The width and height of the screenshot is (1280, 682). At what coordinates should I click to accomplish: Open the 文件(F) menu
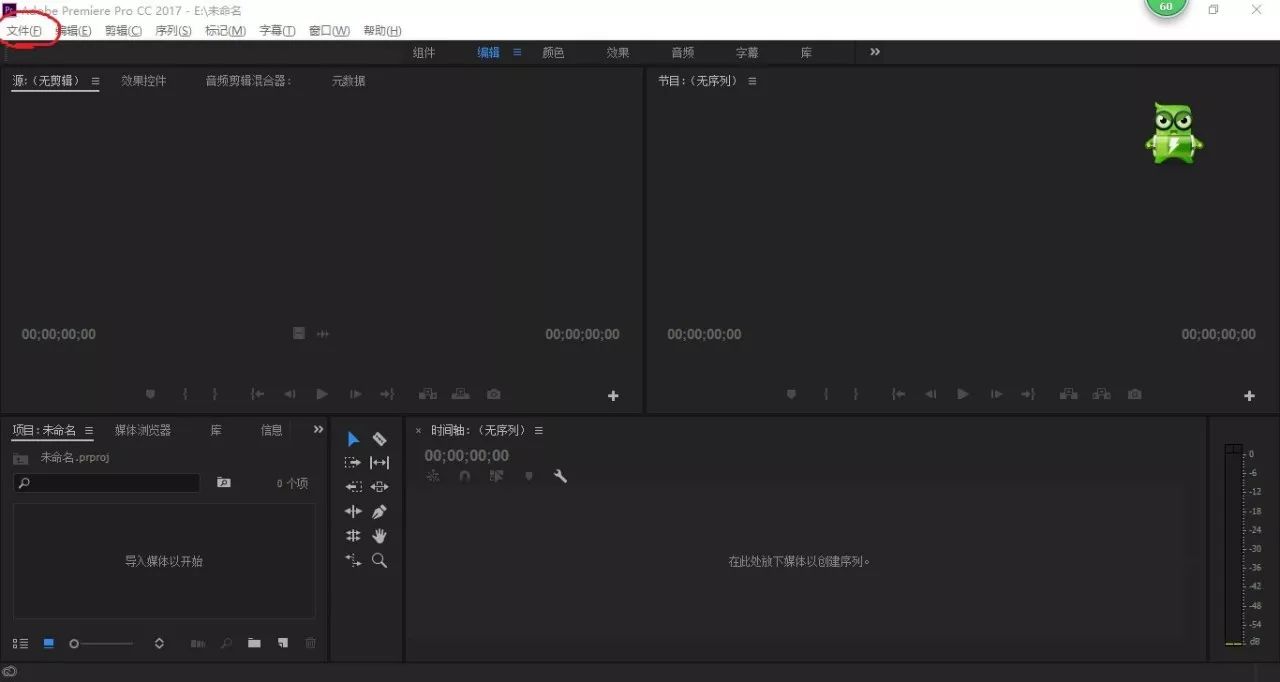click(x=24, y=31)
